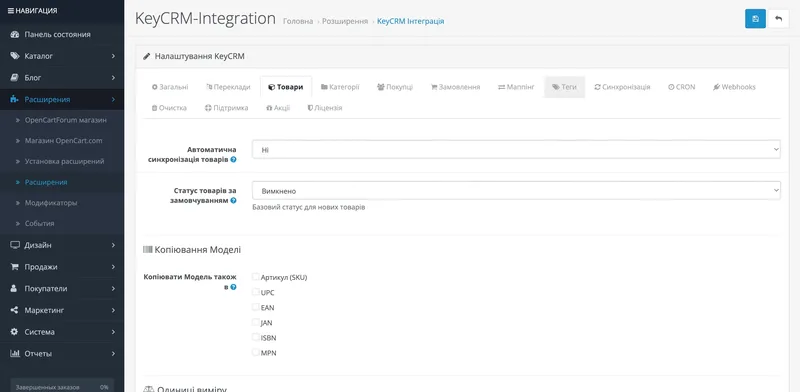
Task: Switch to the Синхронізація tab
Action: [622, 87]
